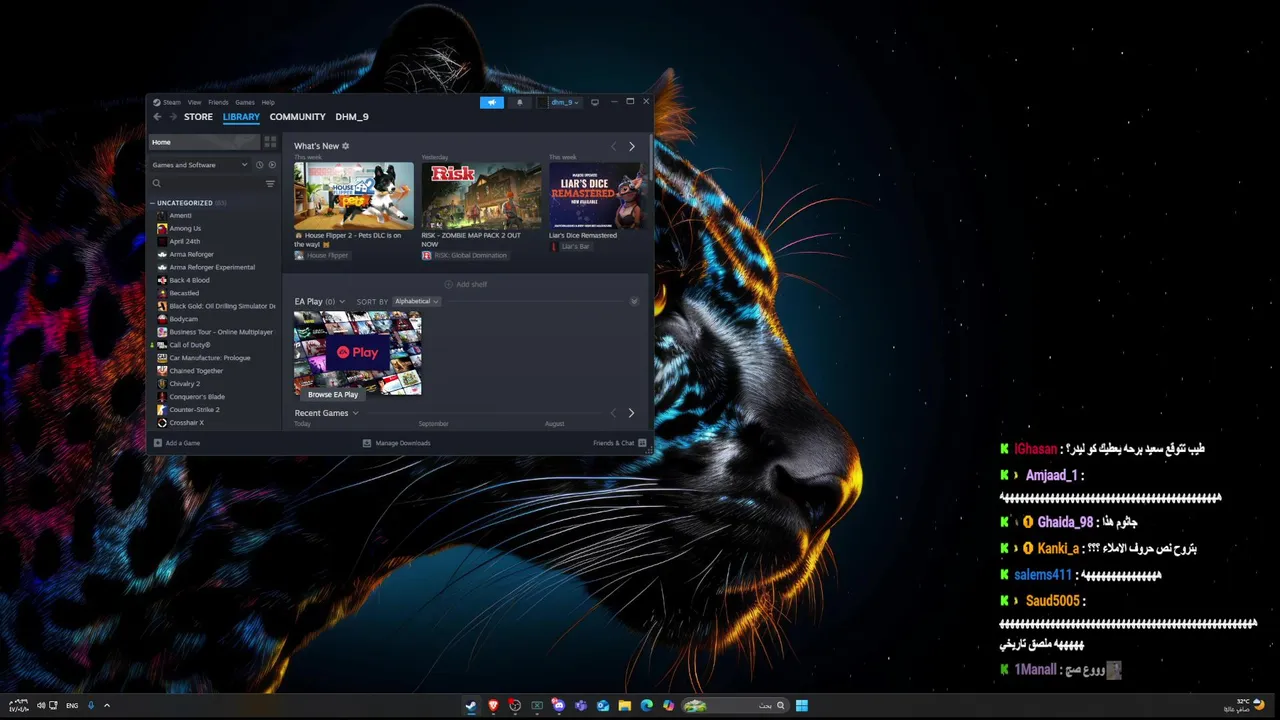Viewport: 1280px width, 720px height.
Task: Open Friends & Chat grid icon
Action: [x=642, y=443]
